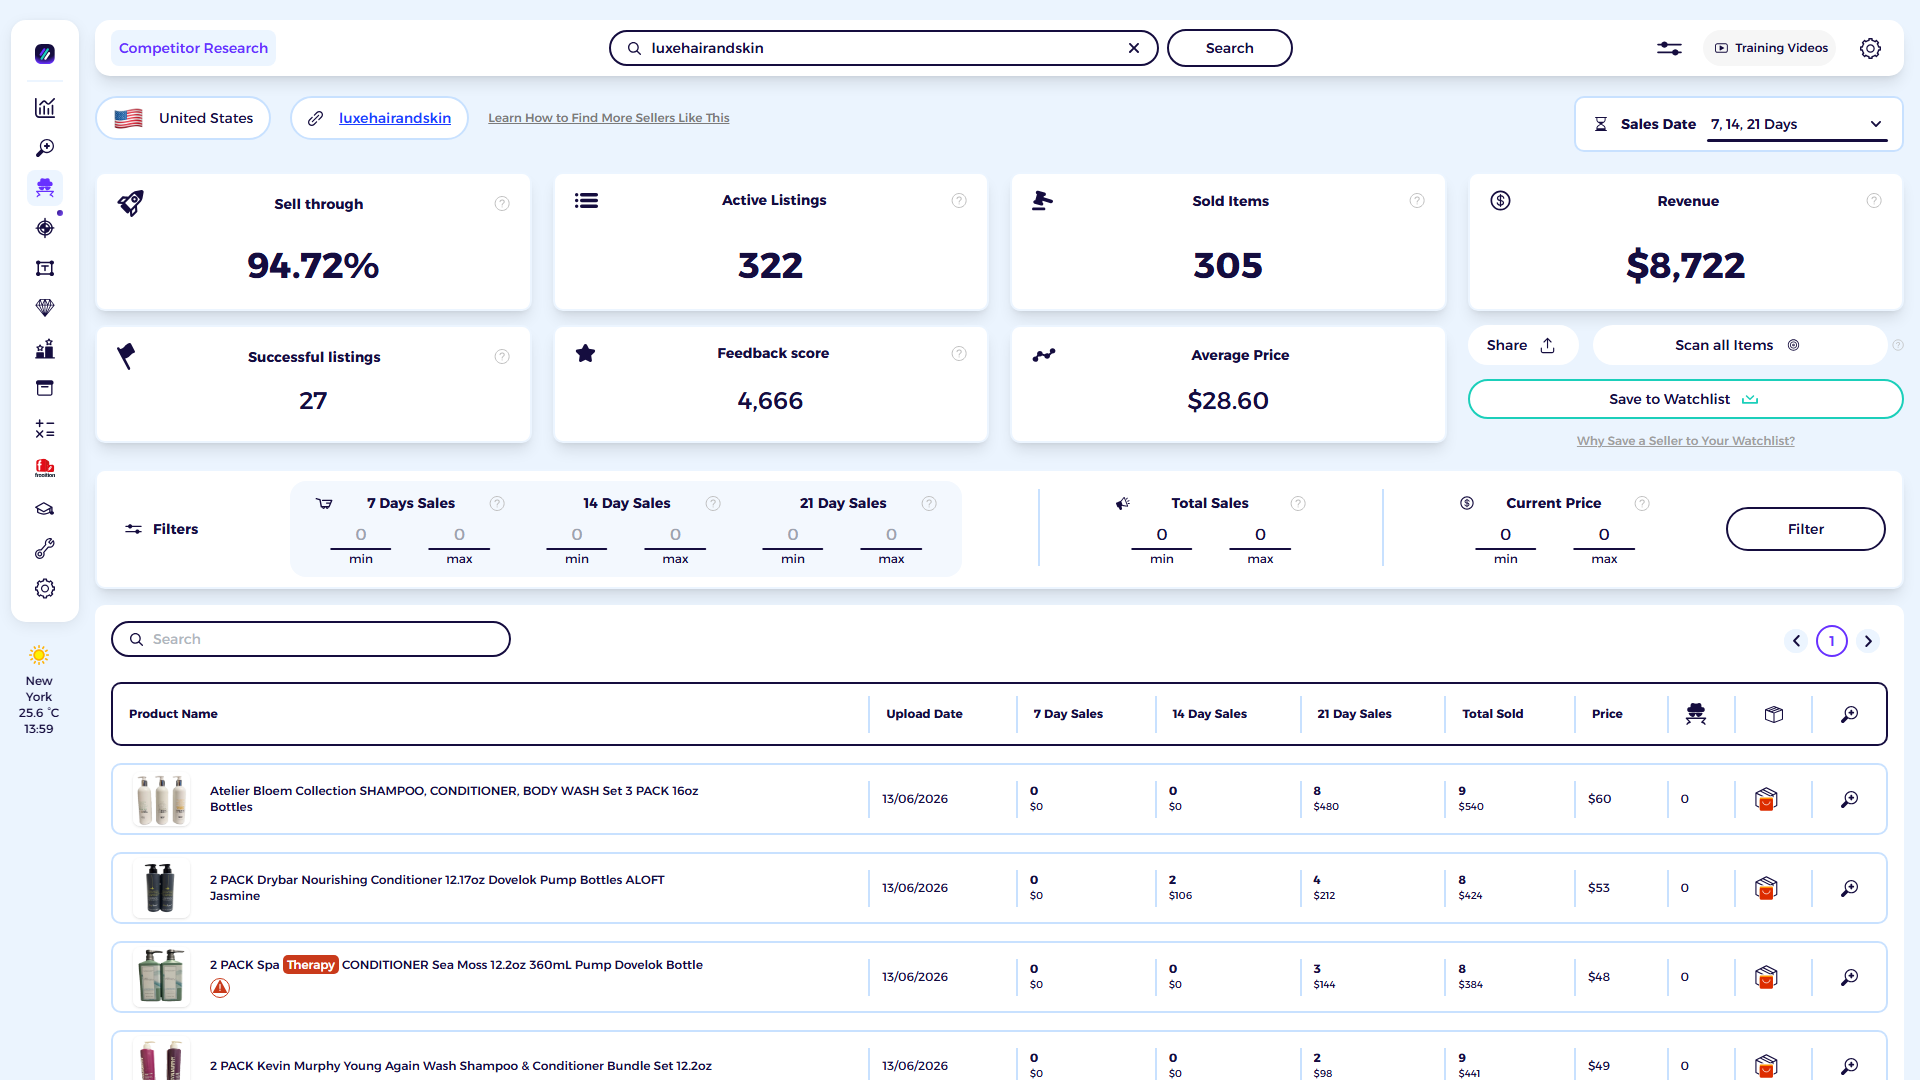
Task: Select page 1 in pagination
Action: pyautogui.click(x=1832, y=641)
